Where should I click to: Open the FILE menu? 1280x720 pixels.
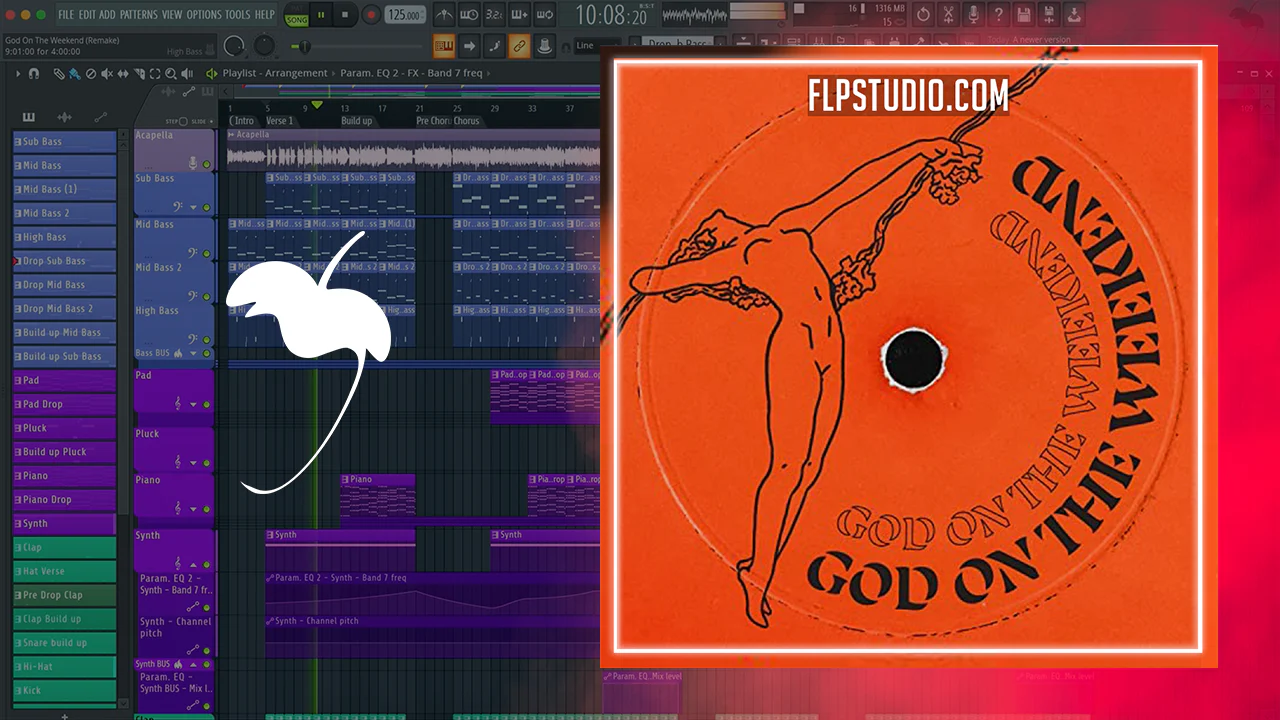66,15
